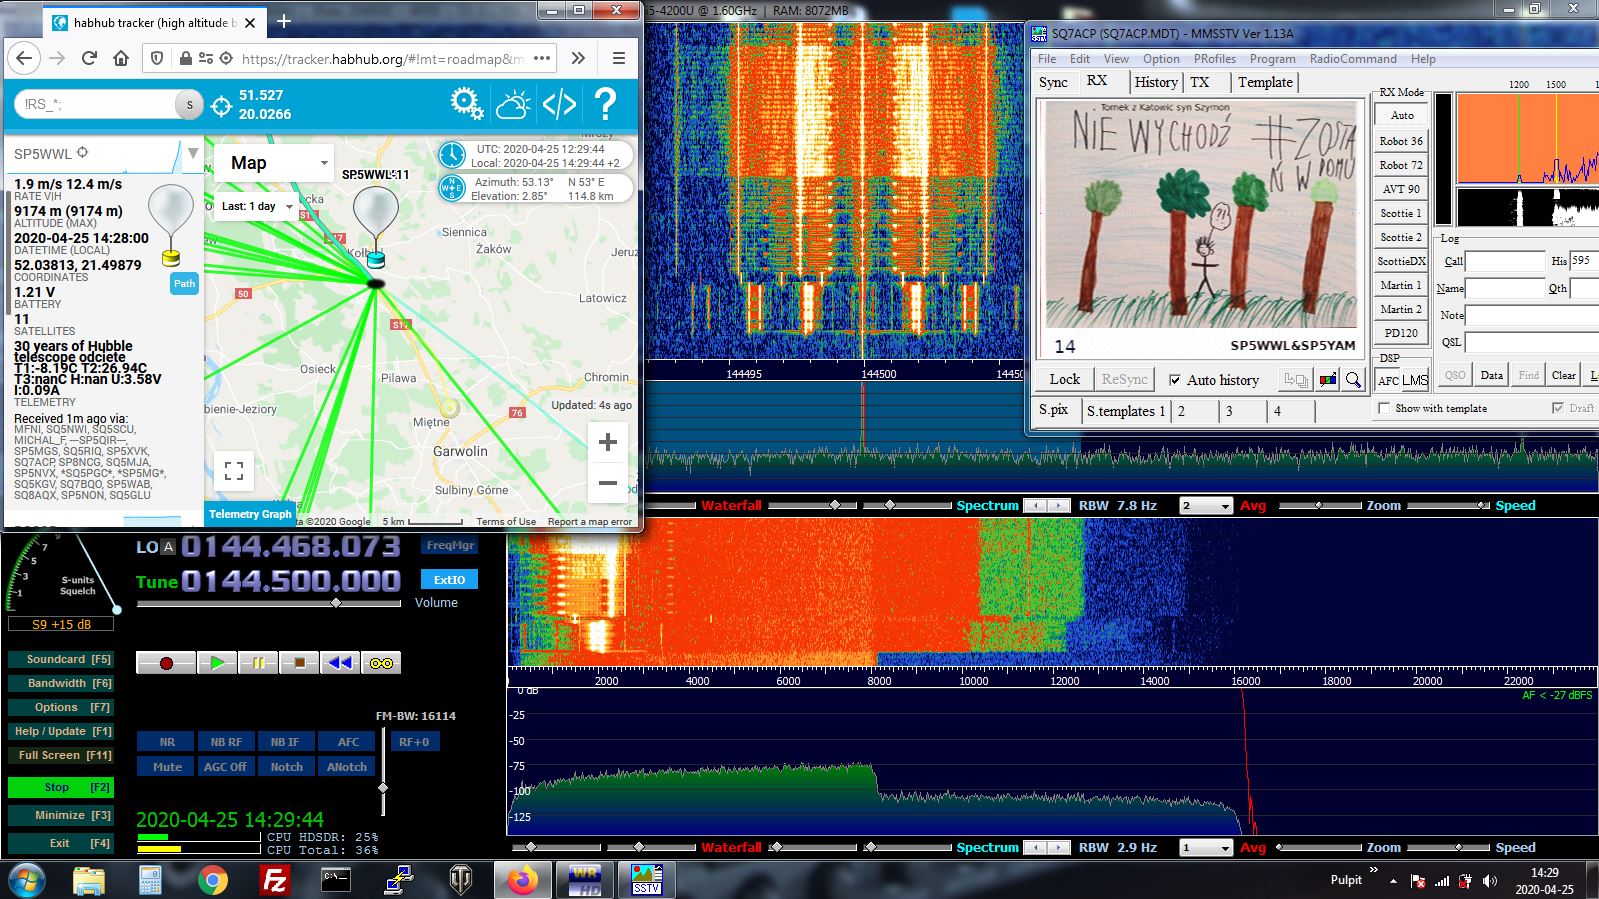
Task: Enable Show with template checkbox
Action: point(1384,408)
